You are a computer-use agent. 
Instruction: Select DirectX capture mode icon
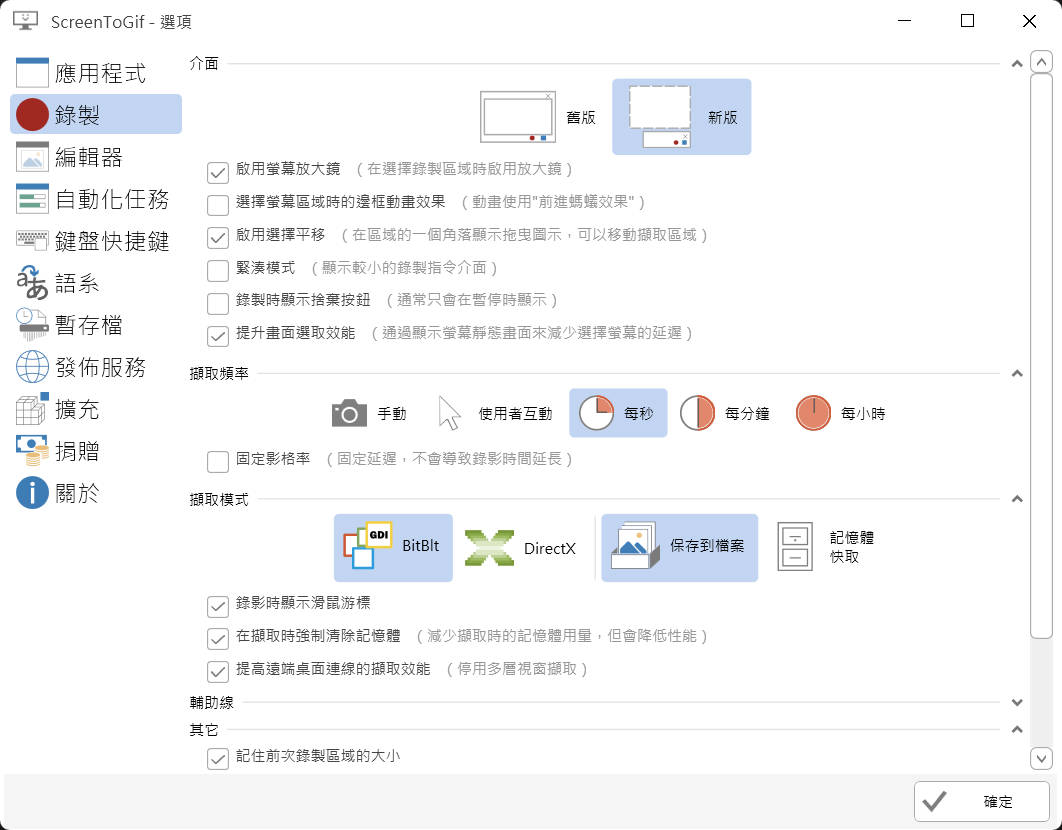489,547
